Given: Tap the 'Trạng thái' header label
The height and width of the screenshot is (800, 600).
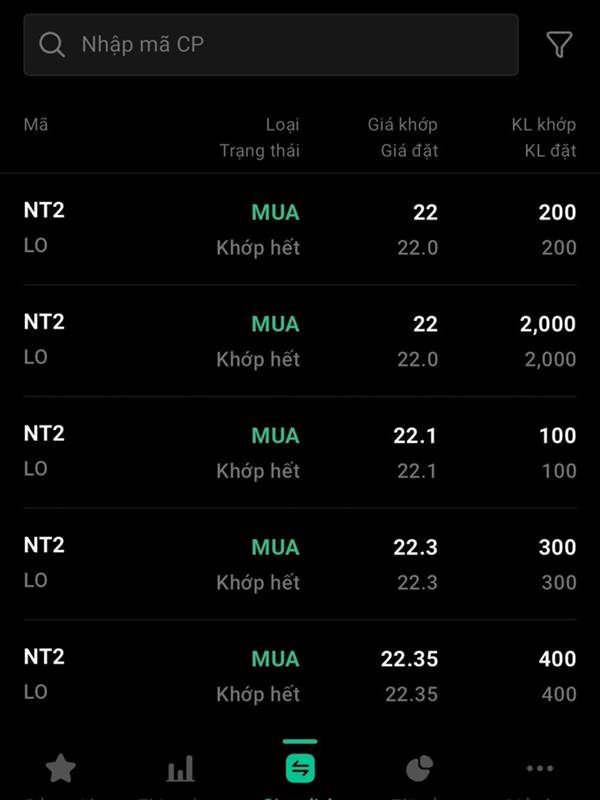Looking at the screenshot, I should coord(260,151).
